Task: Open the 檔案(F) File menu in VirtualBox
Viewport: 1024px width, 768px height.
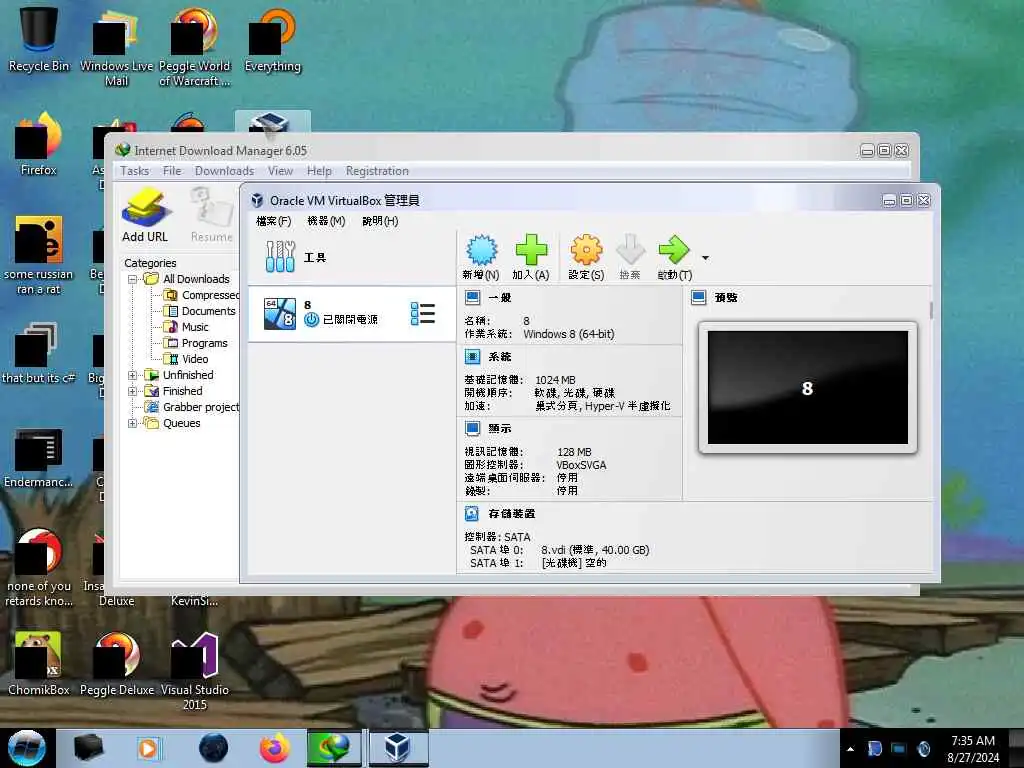Action: (273, 221)
